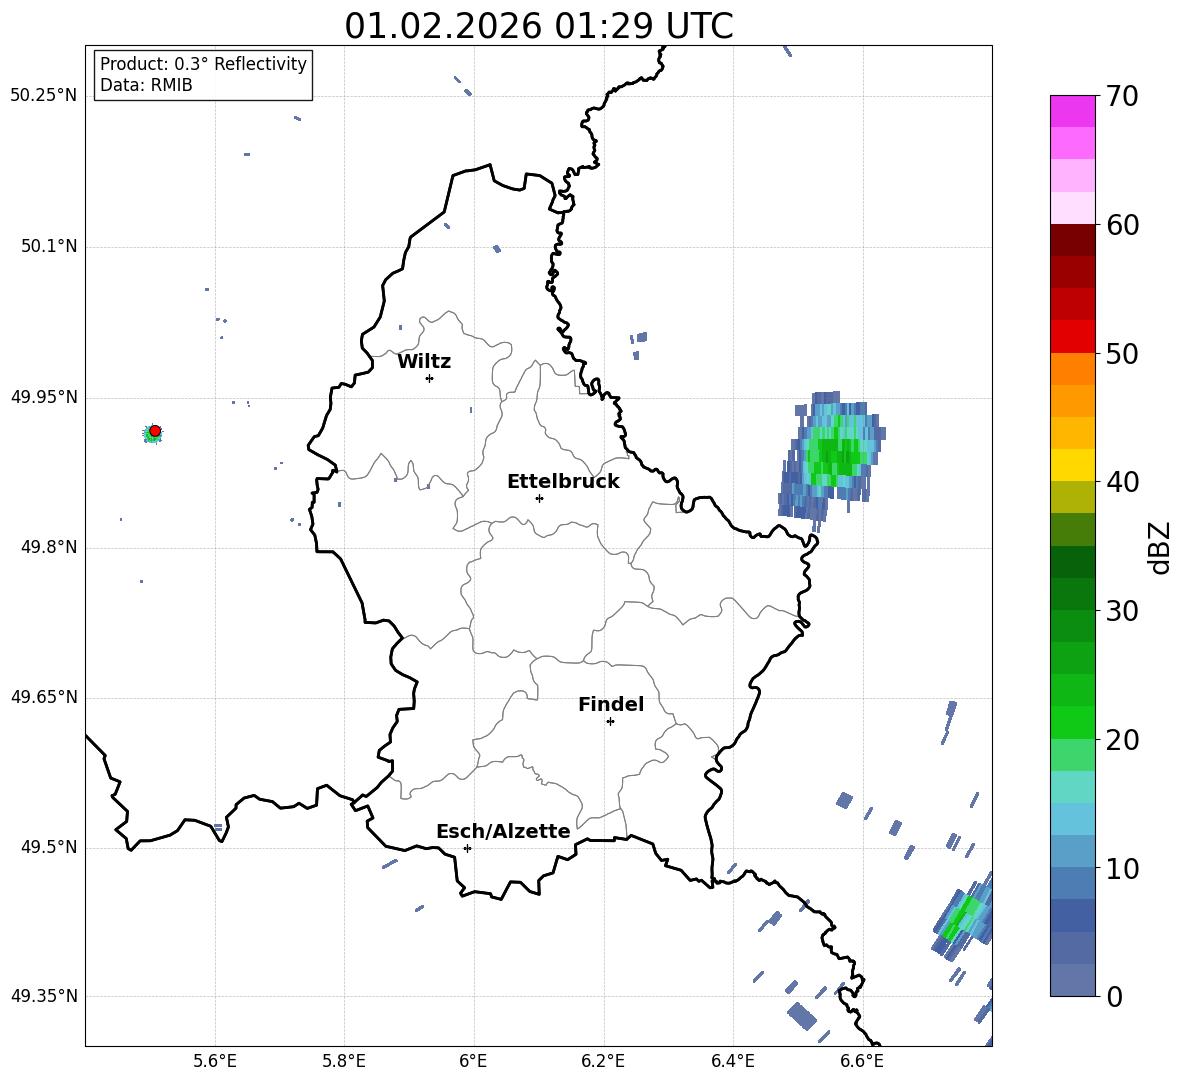The width and height of the screenshot is (1184, 1081).
Task: Click the 6.4°E longitude label
Action: (x=732, y=1061)
